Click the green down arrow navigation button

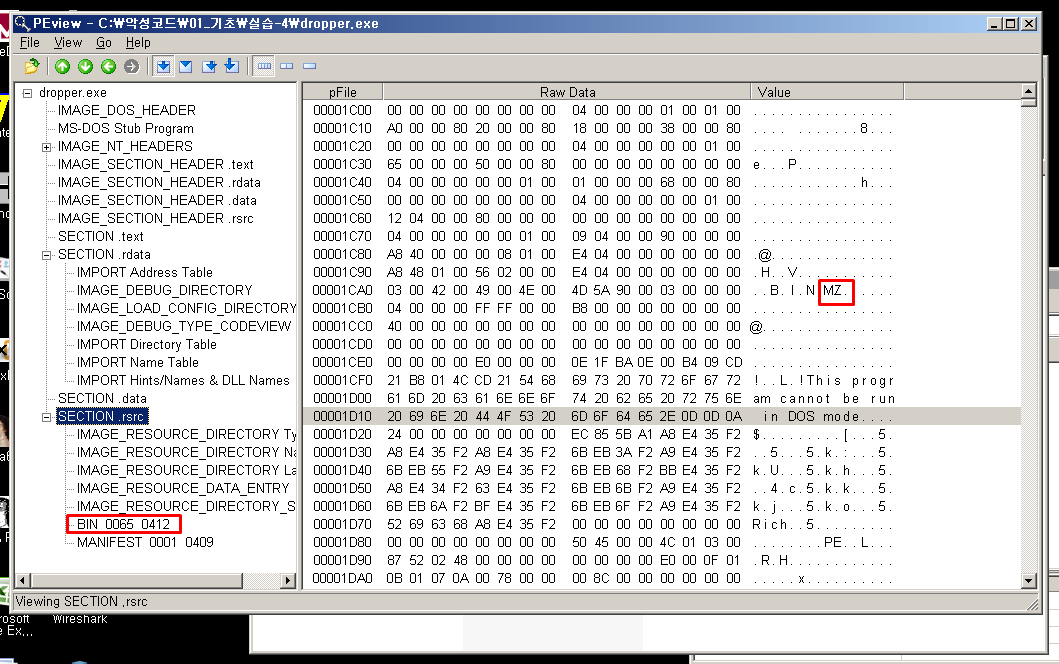point(86,66)
